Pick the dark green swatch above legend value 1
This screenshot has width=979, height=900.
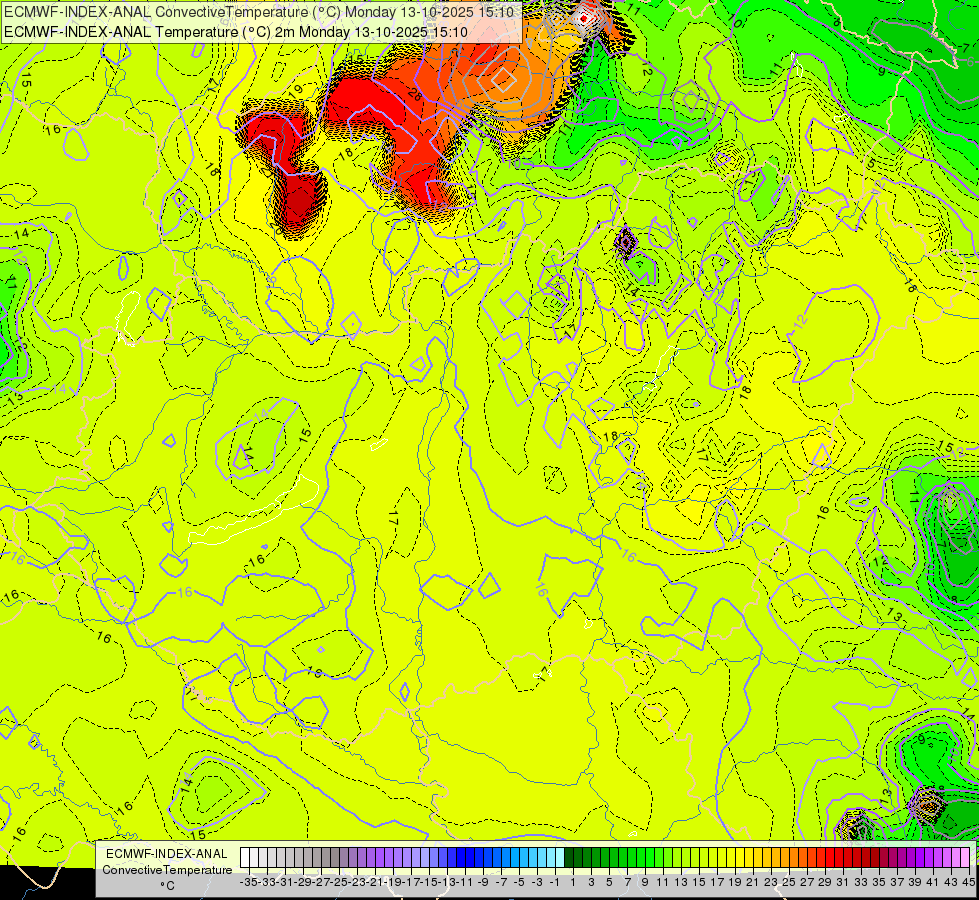pyautogui.click(x=569, y=858)
